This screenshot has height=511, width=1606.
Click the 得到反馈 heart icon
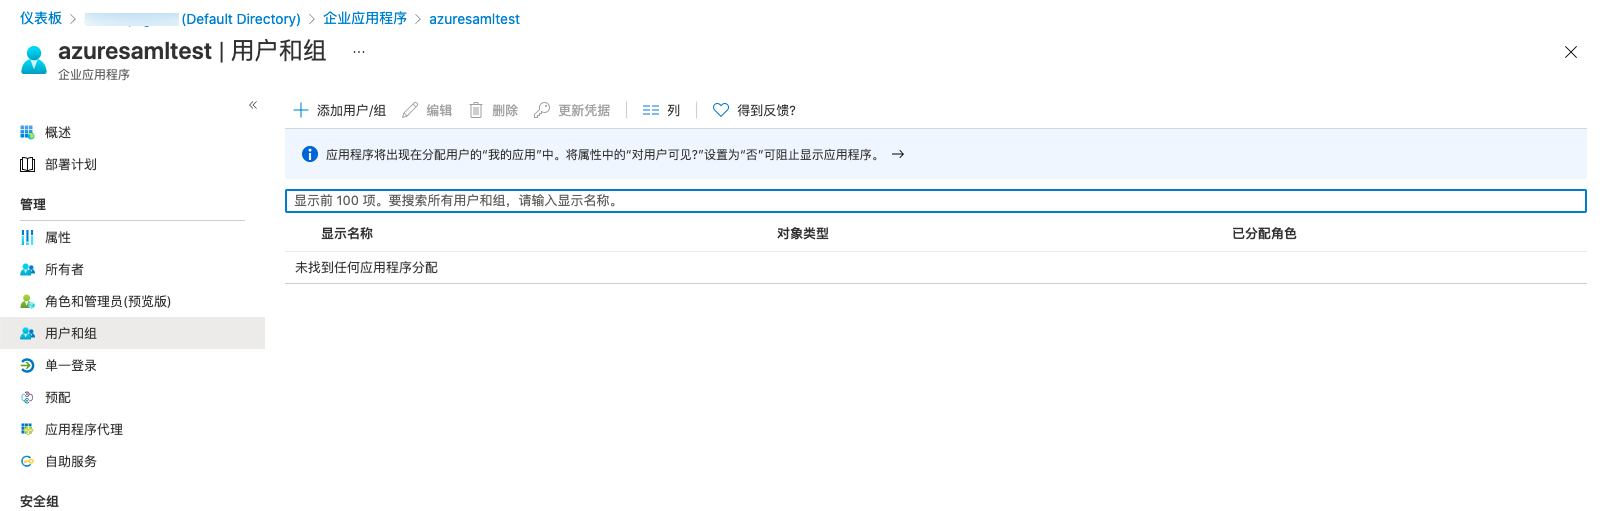point(721,110)
